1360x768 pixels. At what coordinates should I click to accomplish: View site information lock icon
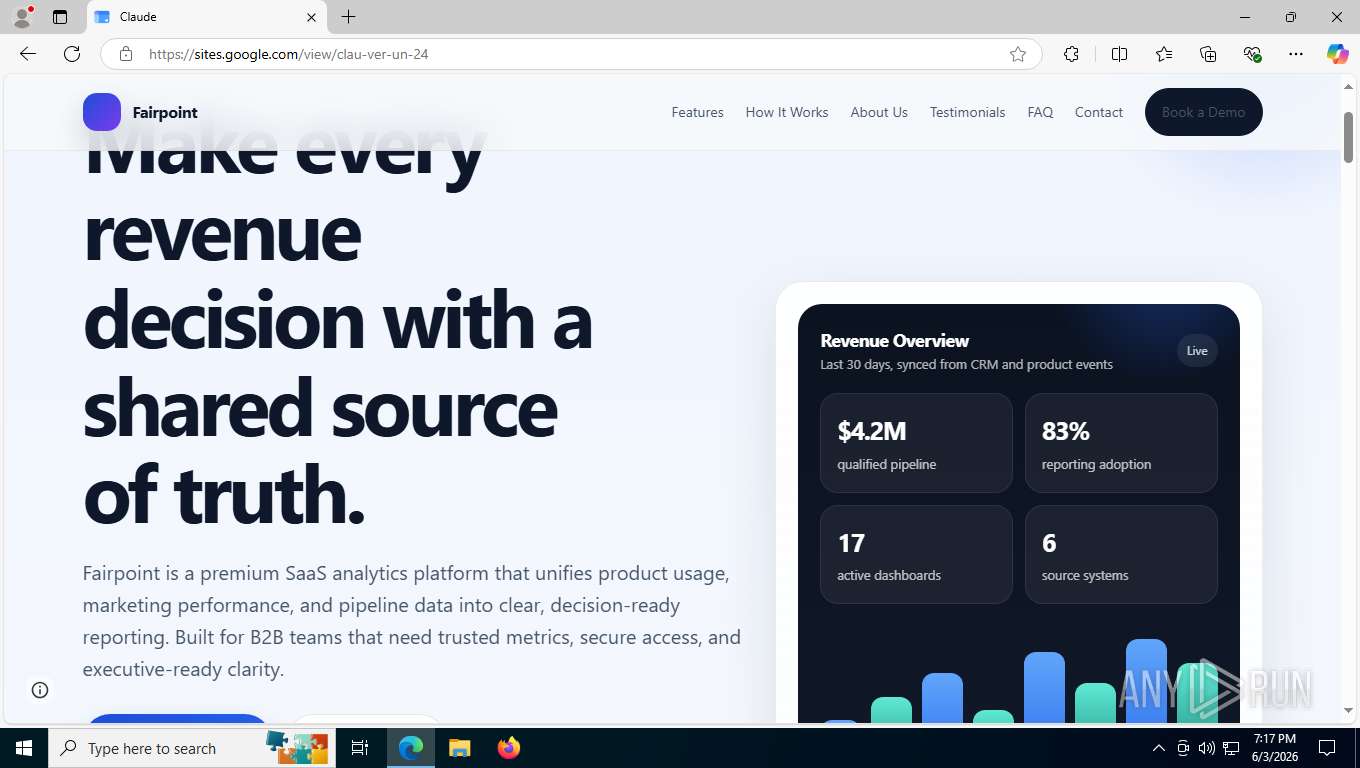[x=126, y=54]
